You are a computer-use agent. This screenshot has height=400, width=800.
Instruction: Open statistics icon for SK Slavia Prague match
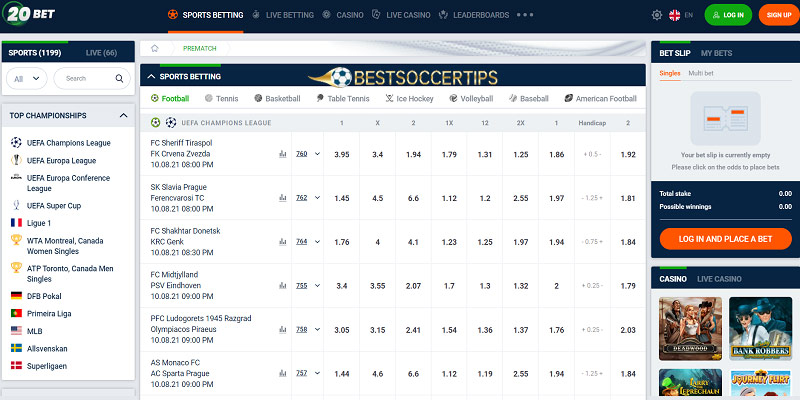click(283, 198)
